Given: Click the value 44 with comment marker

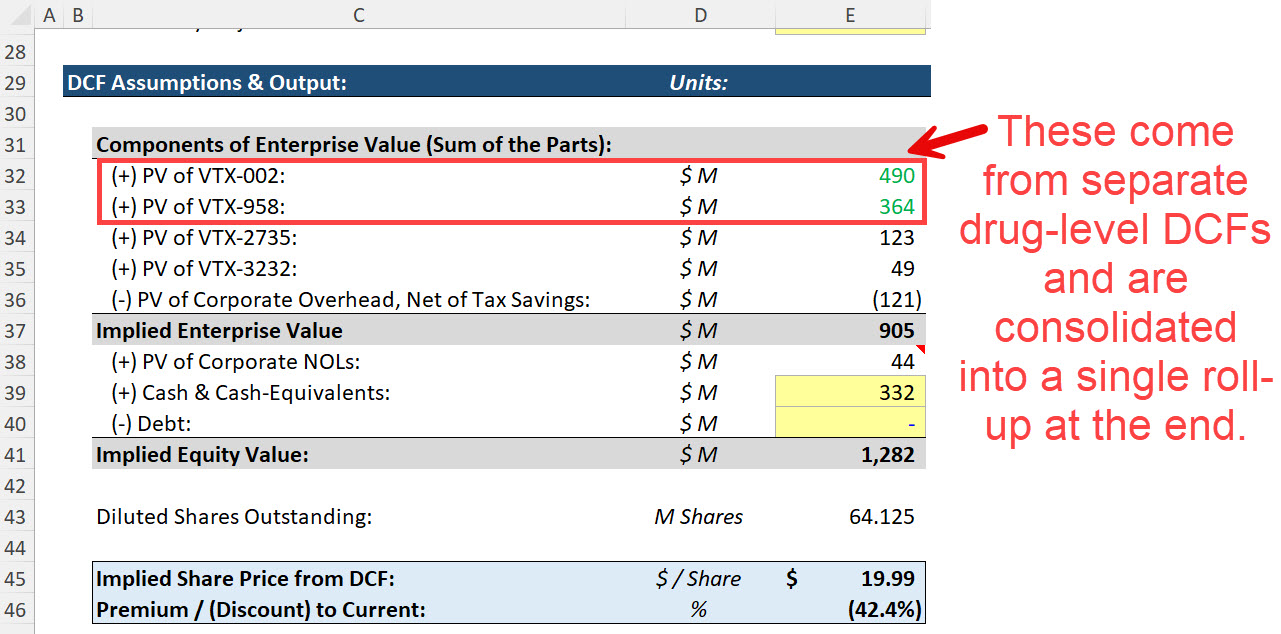Looking at the screenshot, I should coord(903,361).
